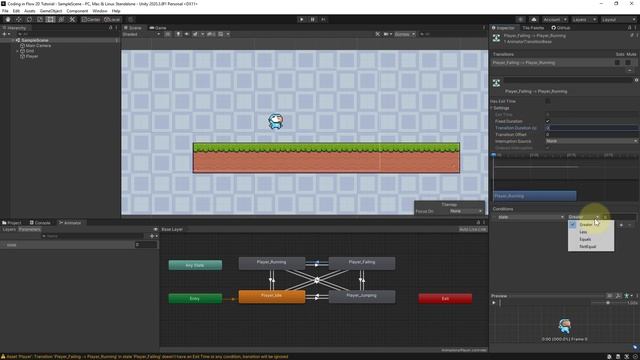Open the Assets menu
Screen dimensions: 640x360
[30, 11]
